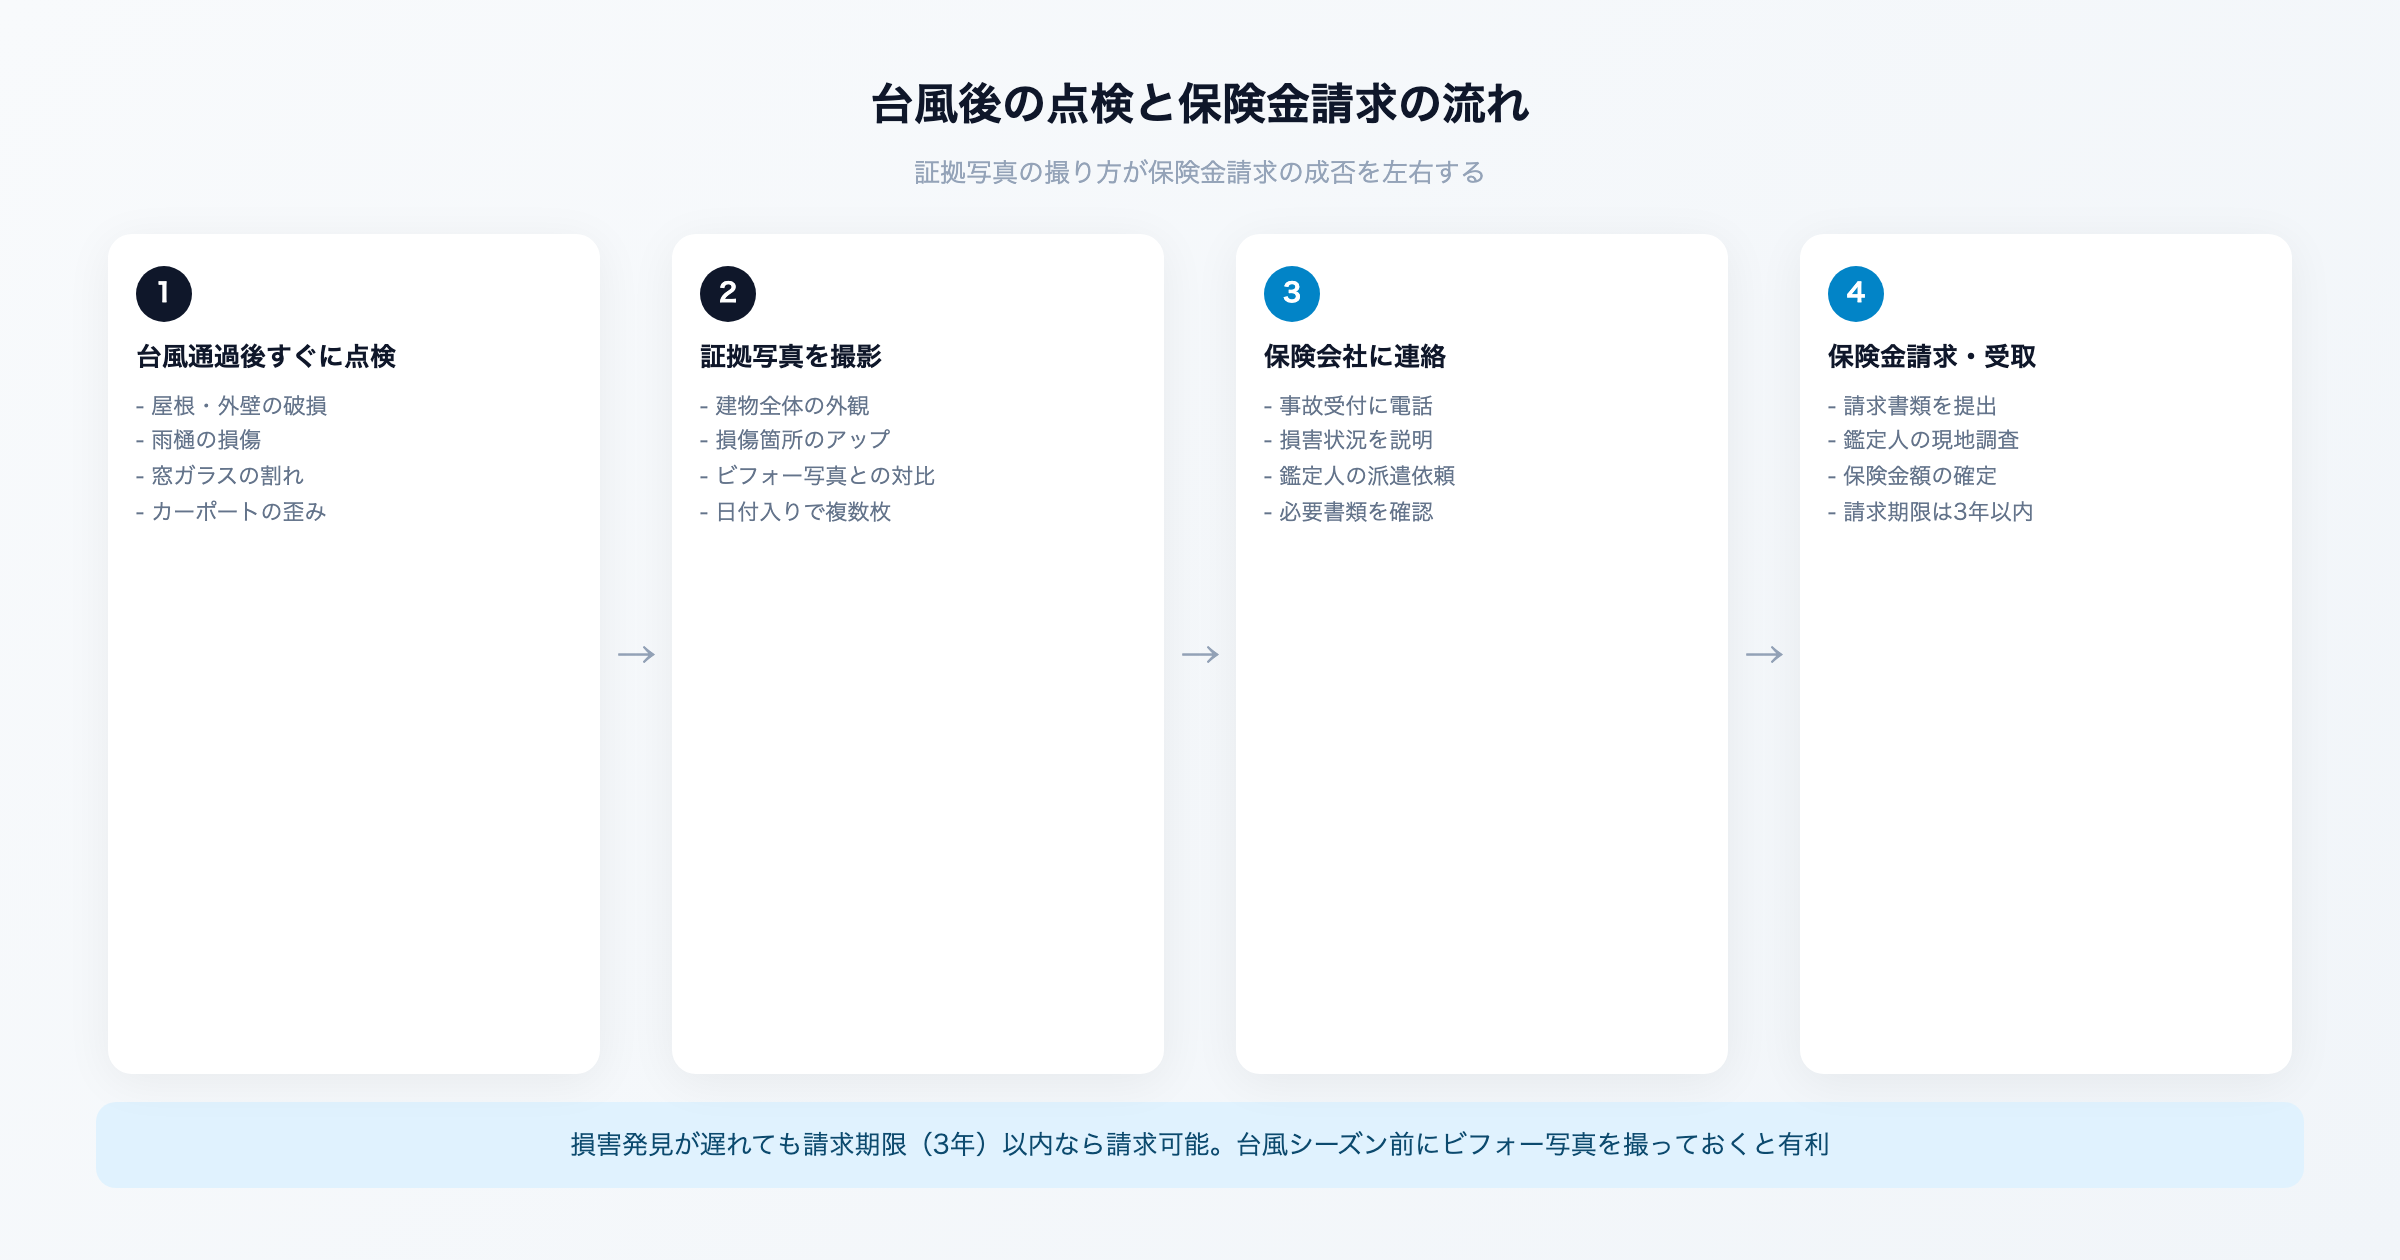Click the item 請求書類を提出
Screen dimensions: 2400x1260
point(1913,405)
